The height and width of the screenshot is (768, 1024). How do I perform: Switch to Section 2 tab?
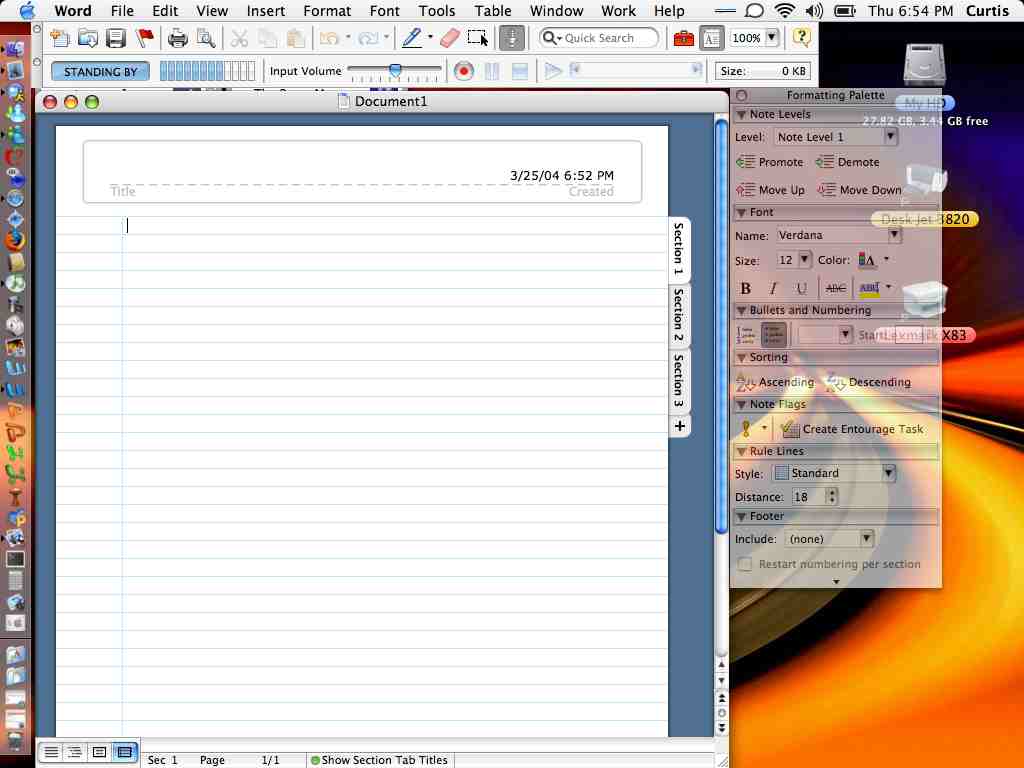coord(679,315)
